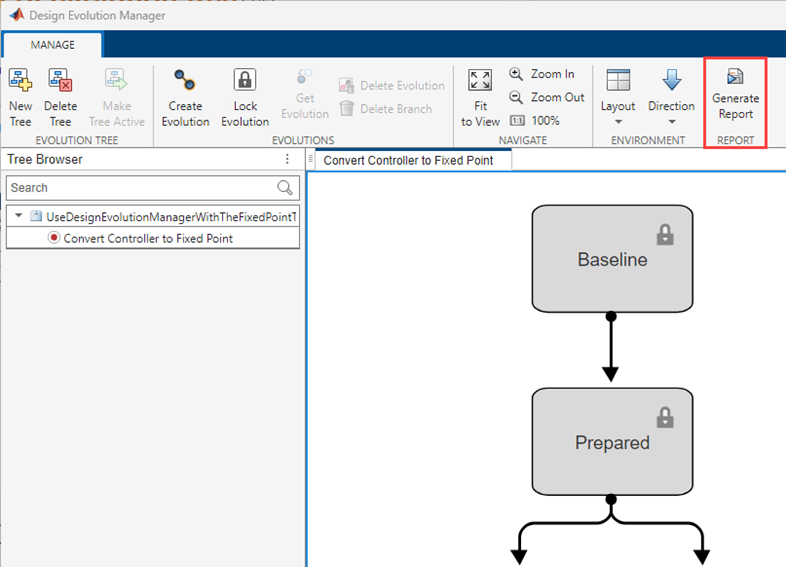Click the connector dot below Prepared node
This screenshot has height=567, width=786.
click(611, 499)
